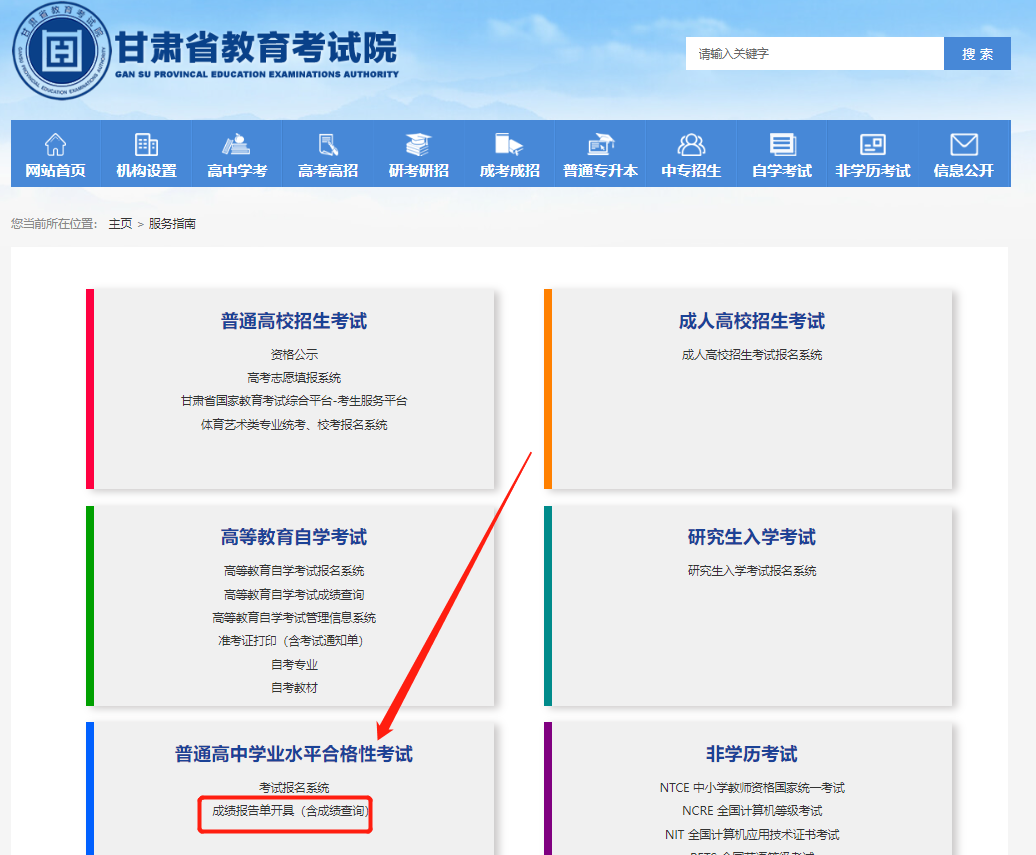
Task: Open 机构设置 building icon
Action: [146, 144]
